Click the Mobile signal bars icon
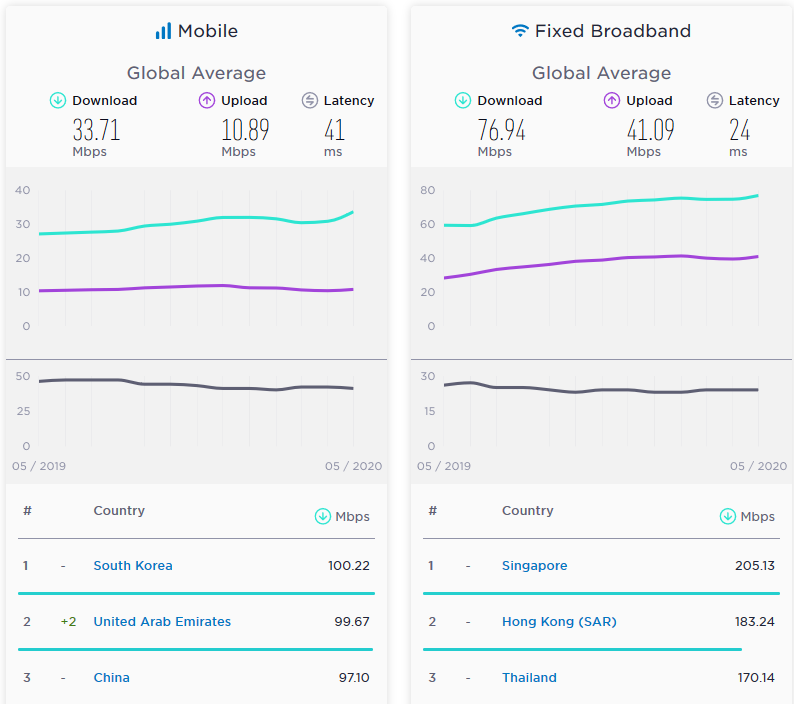Image resolution: width=794 pixels, height=704 pixels. click(x=163, y=31)
